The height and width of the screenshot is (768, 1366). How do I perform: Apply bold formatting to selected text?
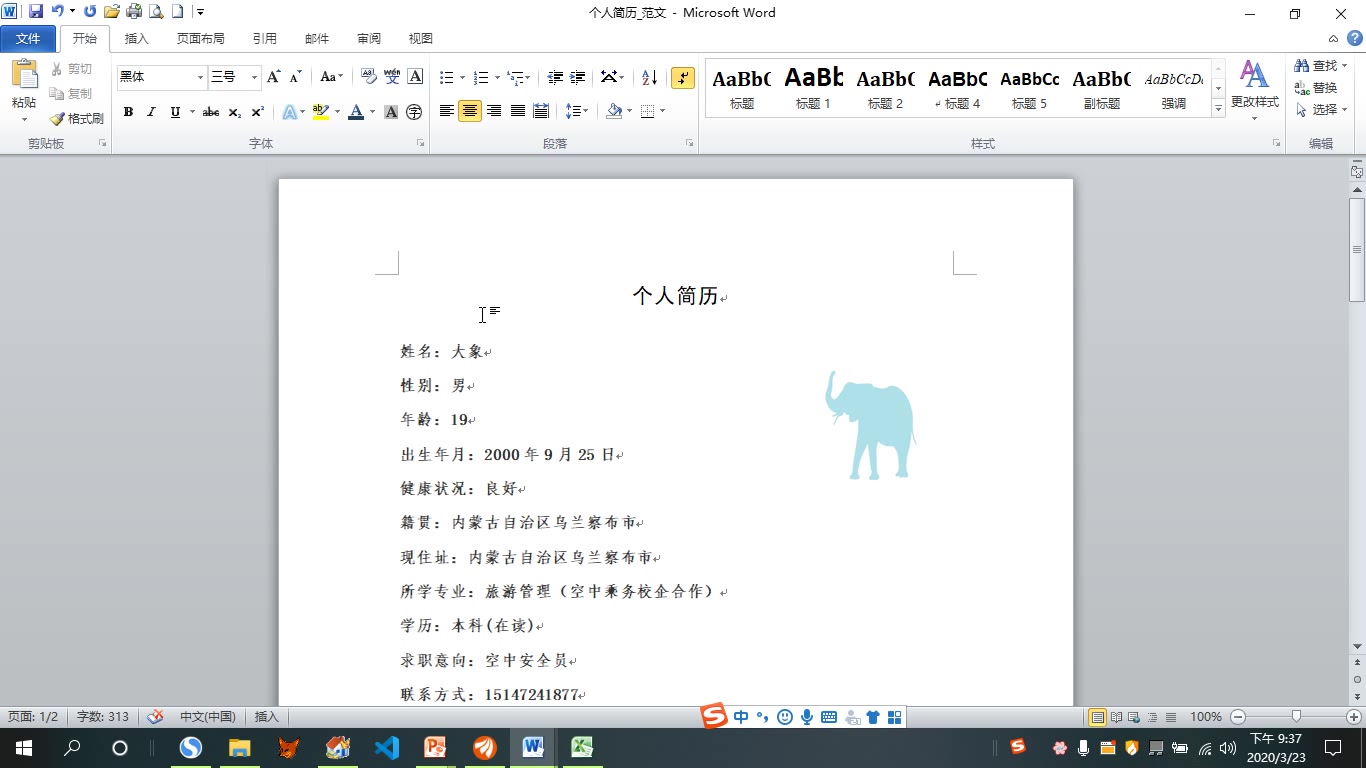[x=128, y=111]
